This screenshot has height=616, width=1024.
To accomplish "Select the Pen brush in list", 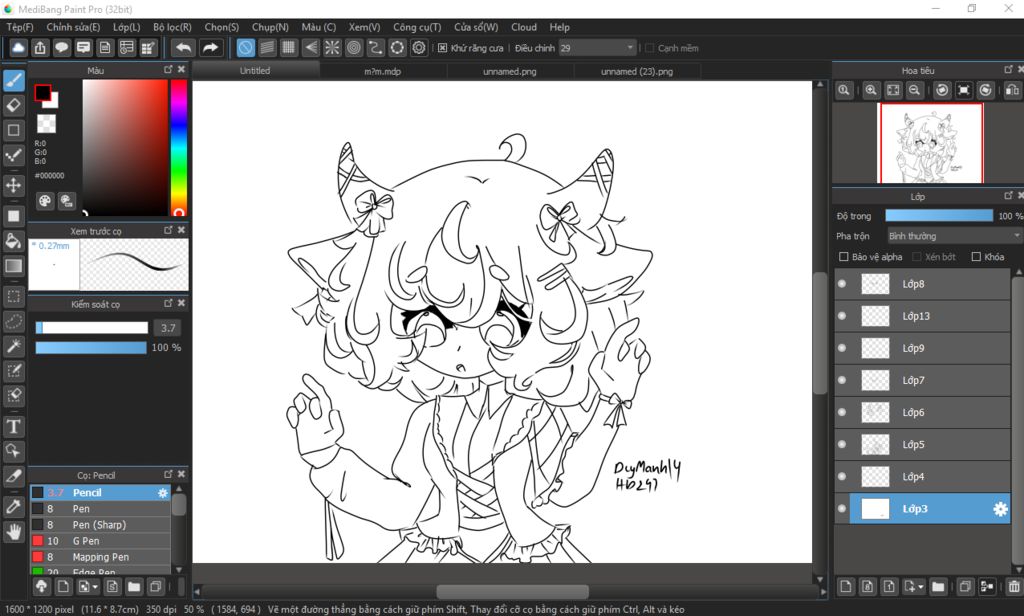I will tap(101, 508).
